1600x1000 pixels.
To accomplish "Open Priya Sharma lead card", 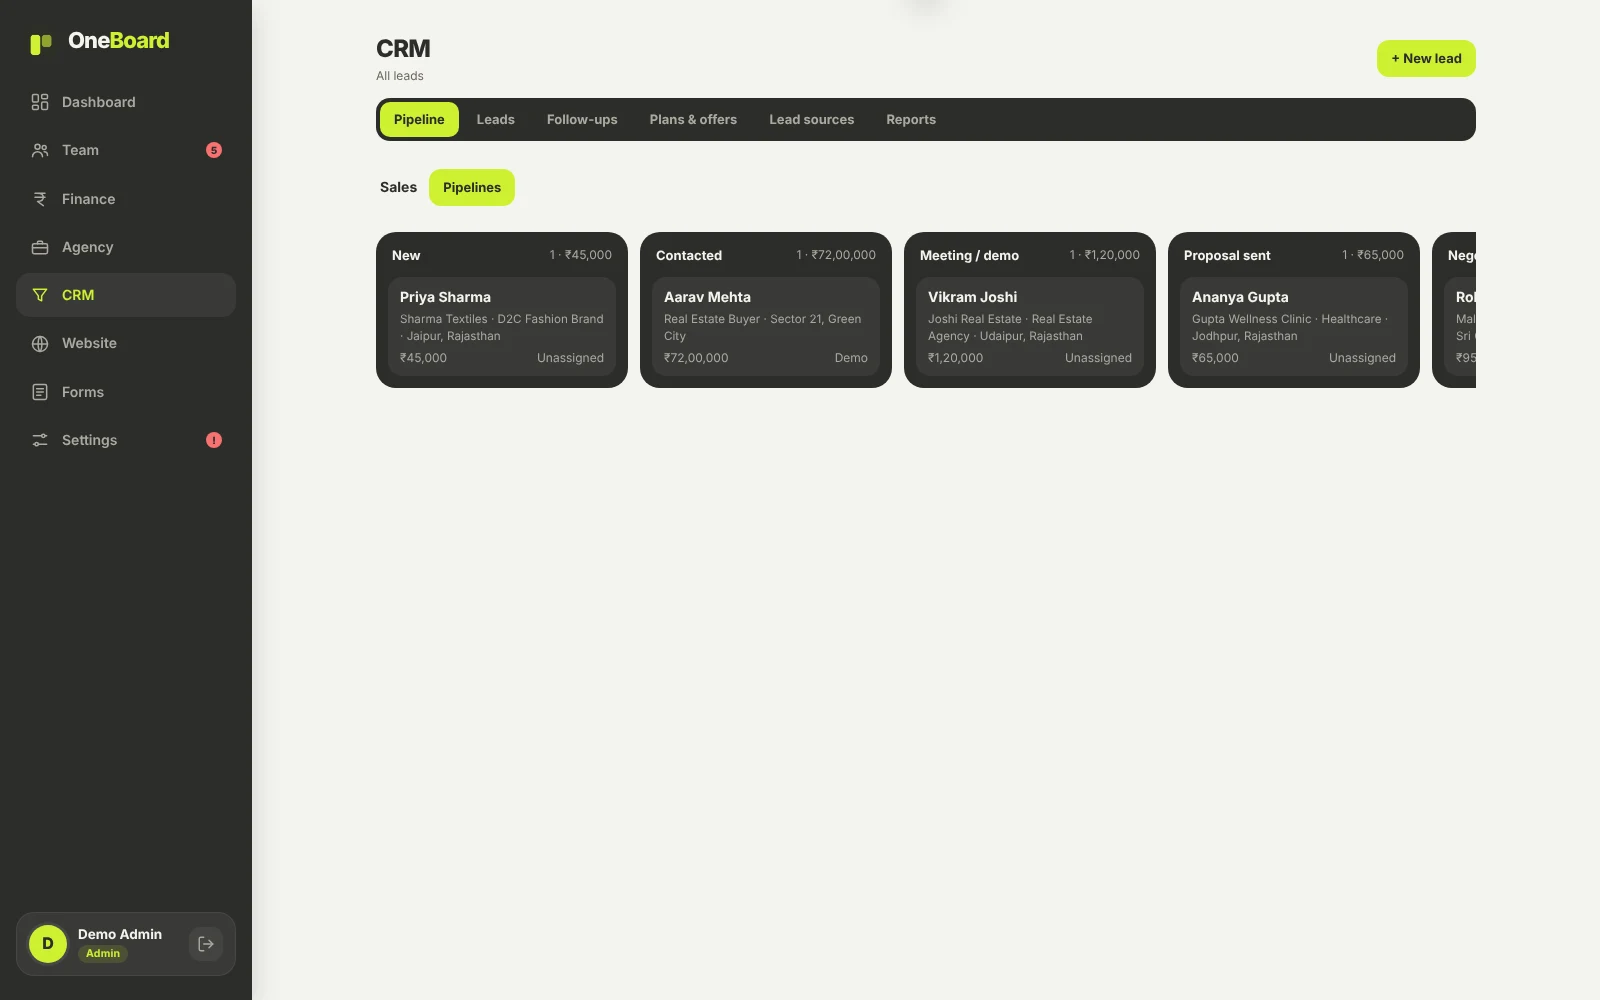I will [x=502, y=327].
